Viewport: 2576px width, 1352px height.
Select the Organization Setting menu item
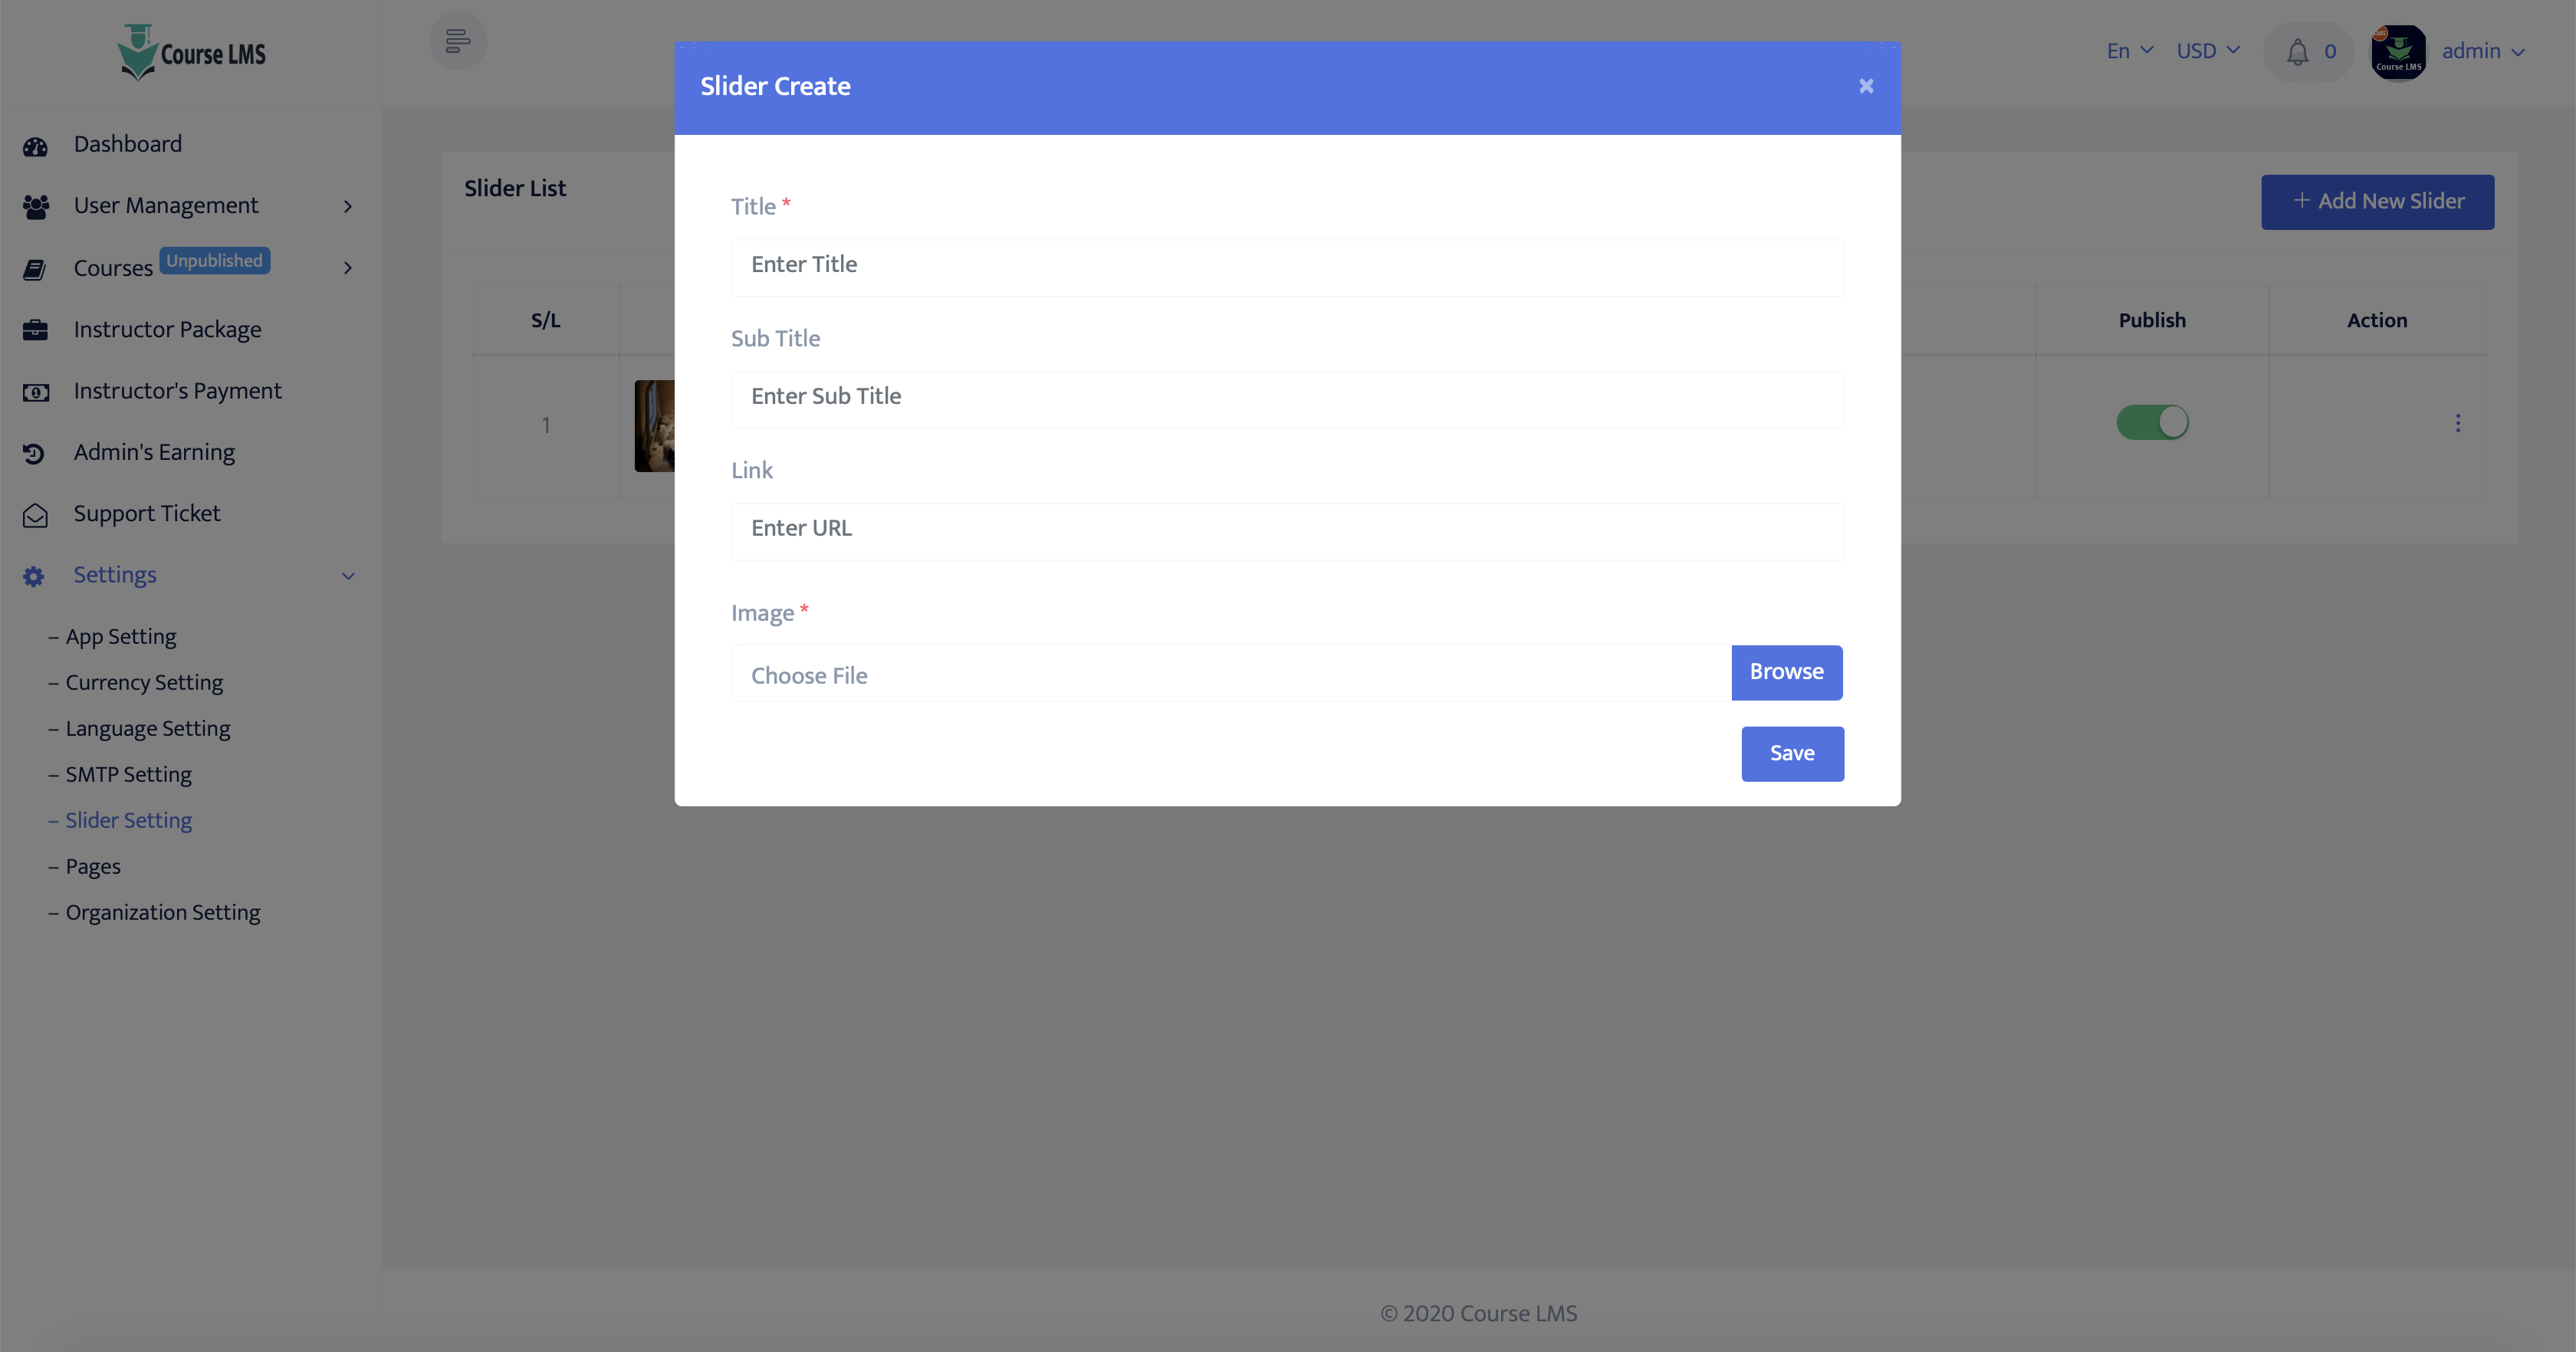(x=162, y=913)
